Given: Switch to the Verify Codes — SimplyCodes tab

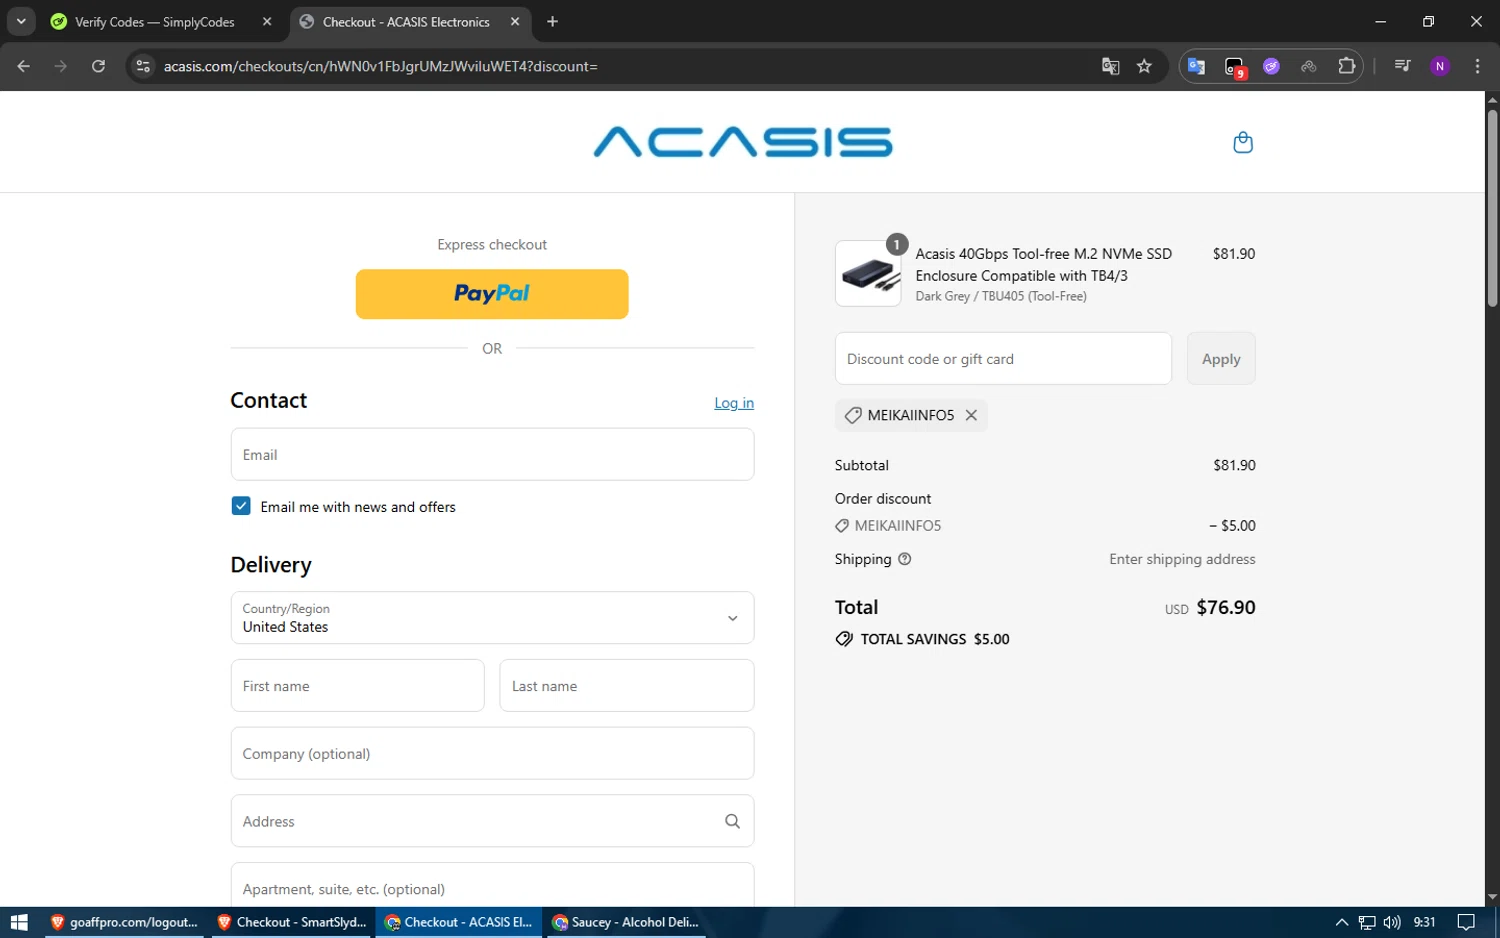Looking at the screenshot, I should (154, 22).
